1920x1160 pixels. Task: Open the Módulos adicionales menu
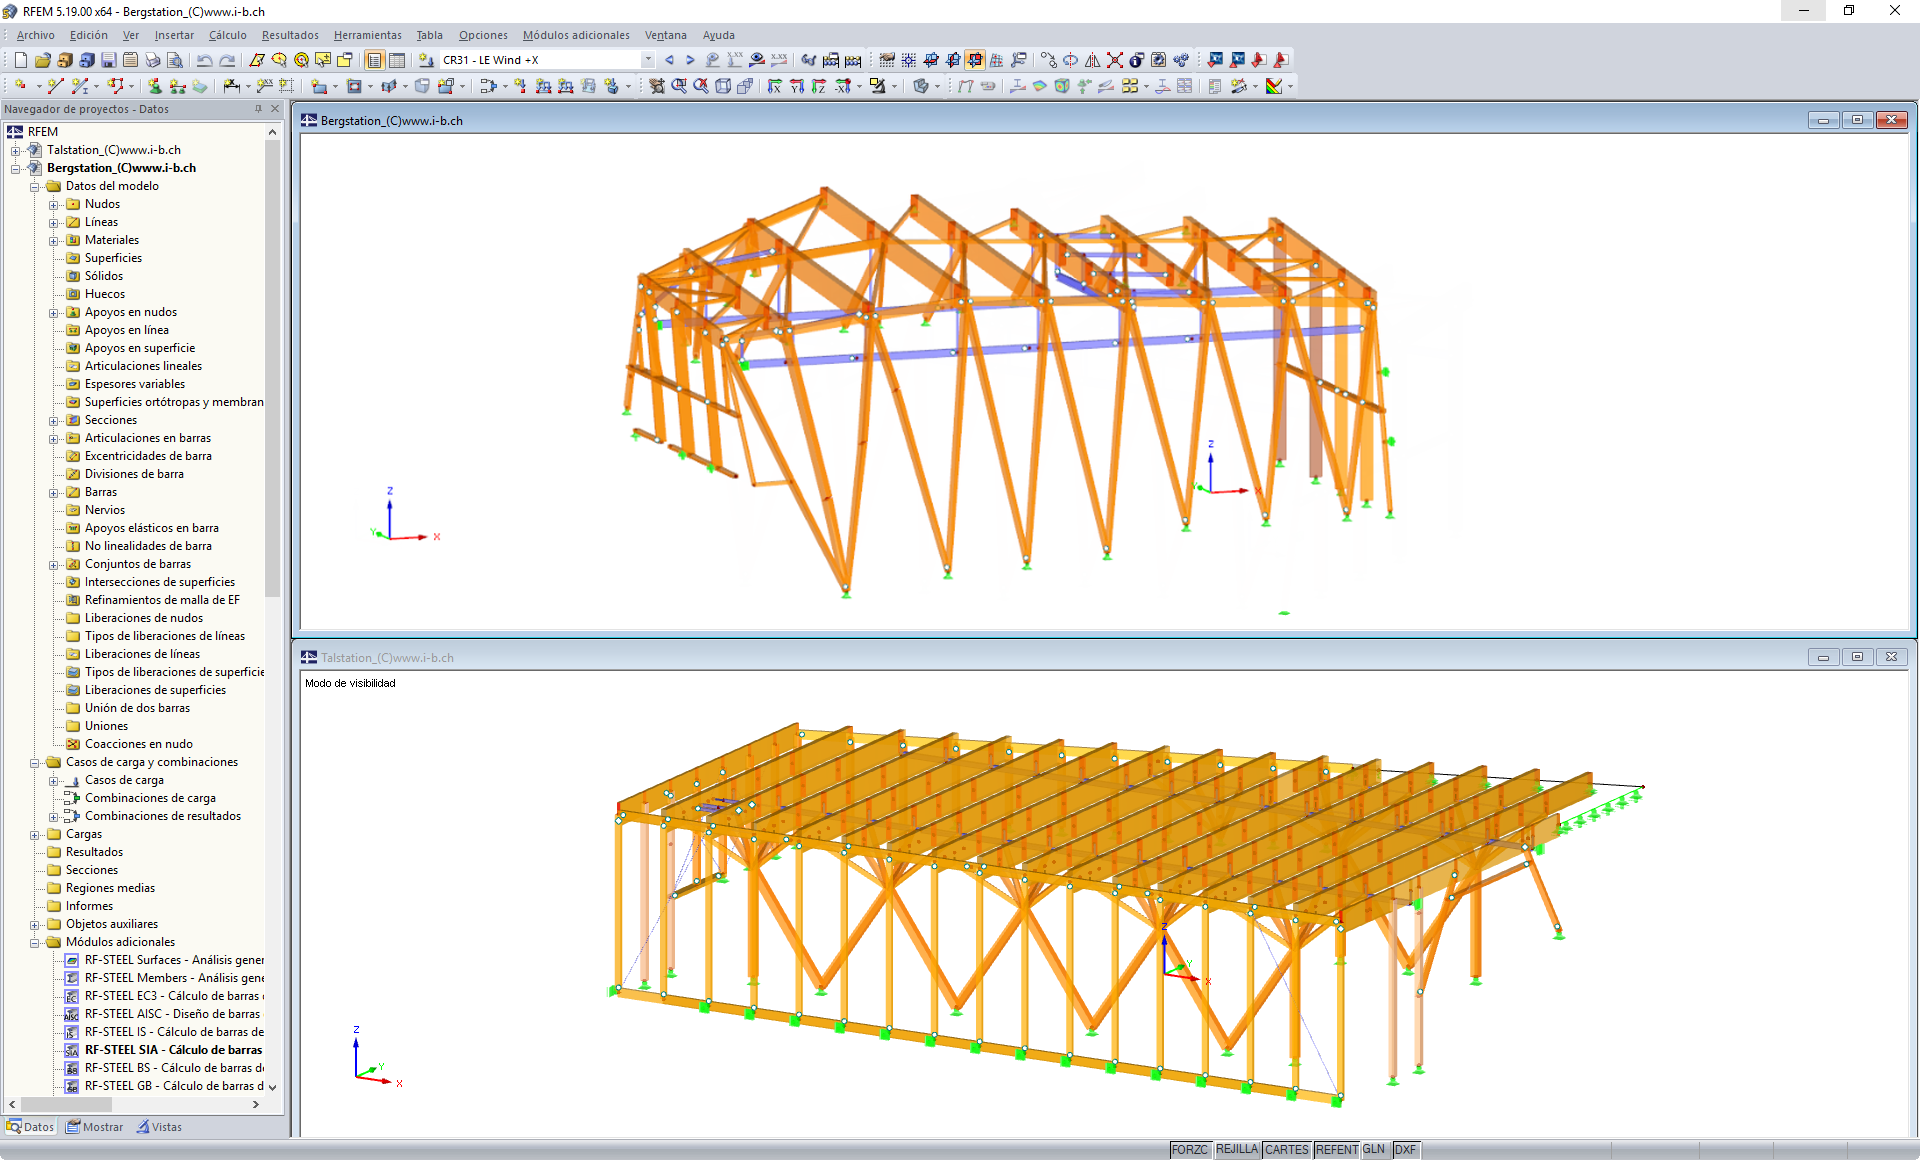[576, 35]
